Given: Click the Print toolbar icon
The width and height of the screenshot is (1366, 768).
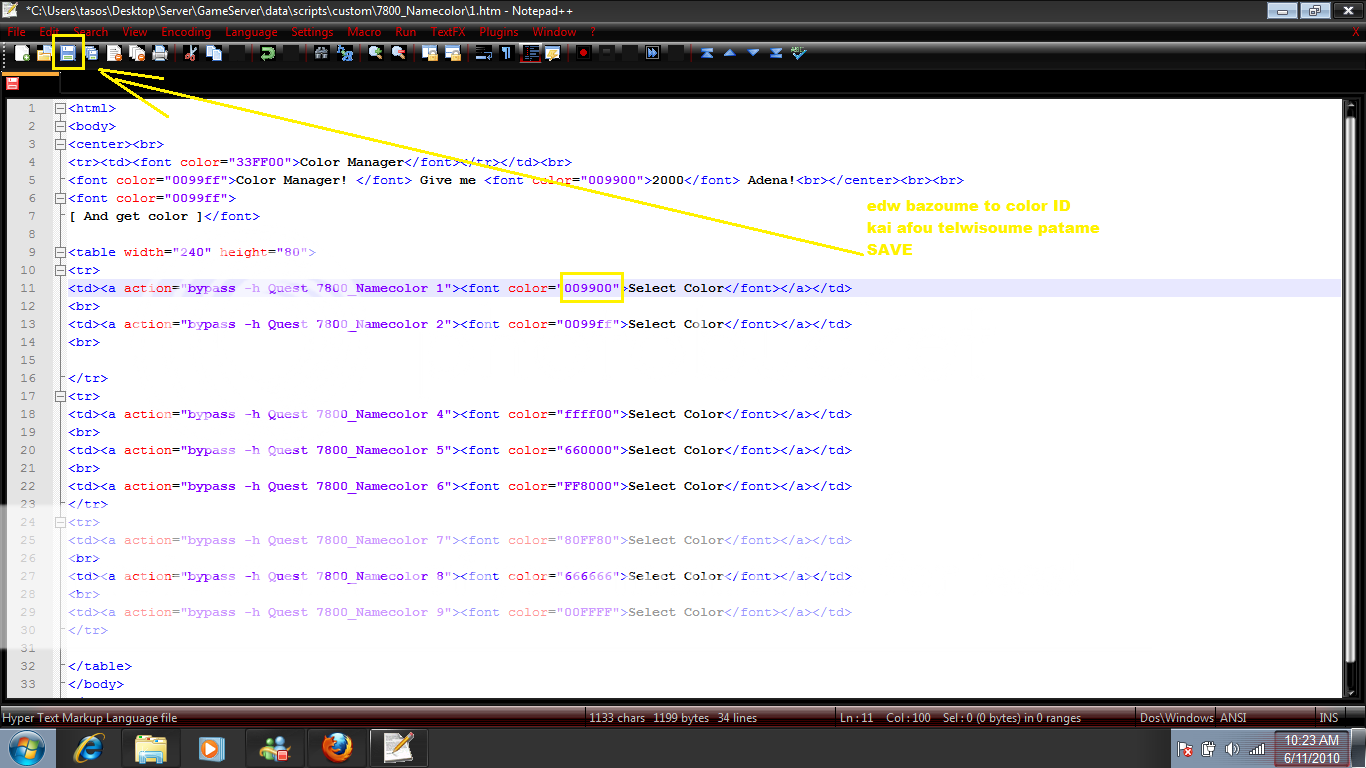Looking at the screenshot, I should tap(159, 53).
